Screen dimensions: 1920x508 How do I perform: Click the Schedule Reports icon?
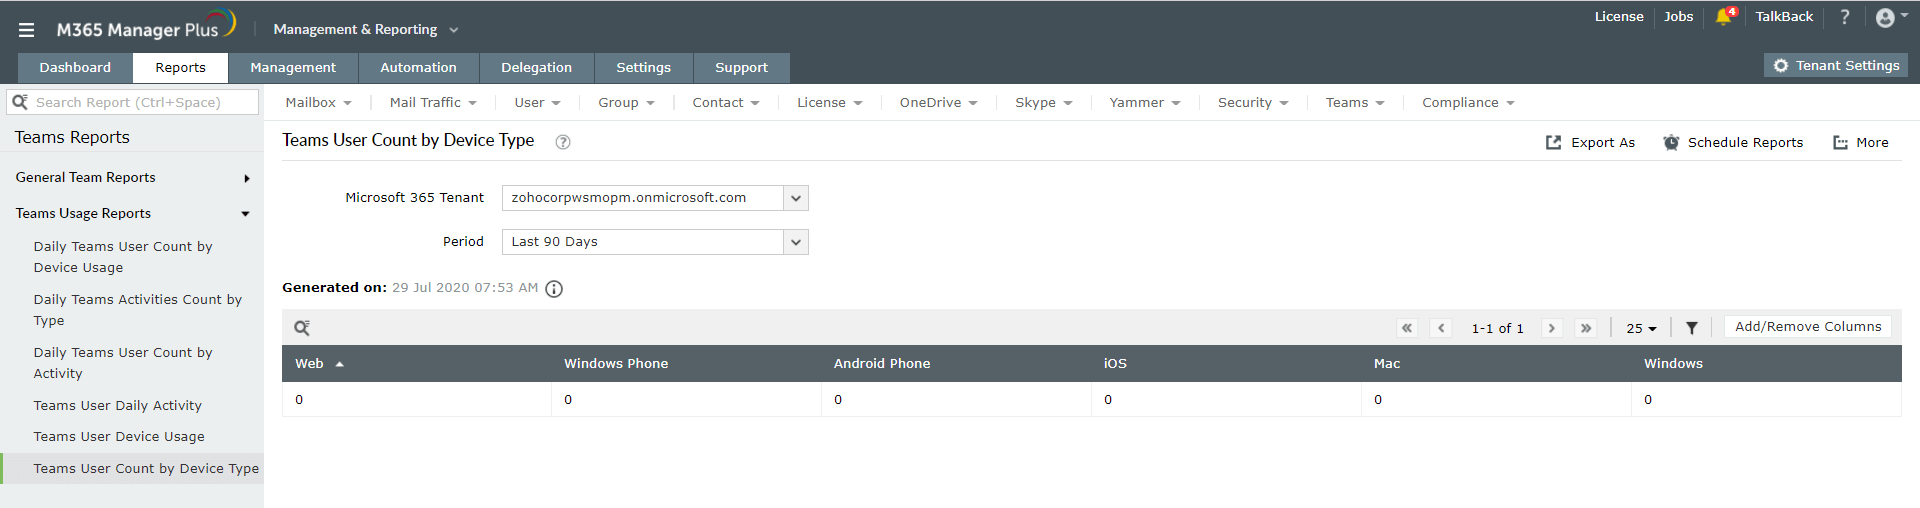click(x=1671, y=143)
